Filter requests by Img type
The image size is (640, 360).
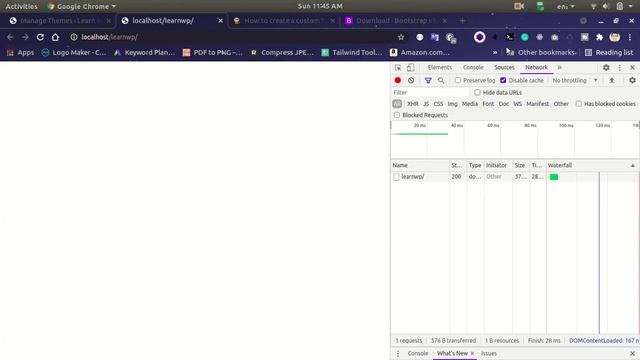452,104
